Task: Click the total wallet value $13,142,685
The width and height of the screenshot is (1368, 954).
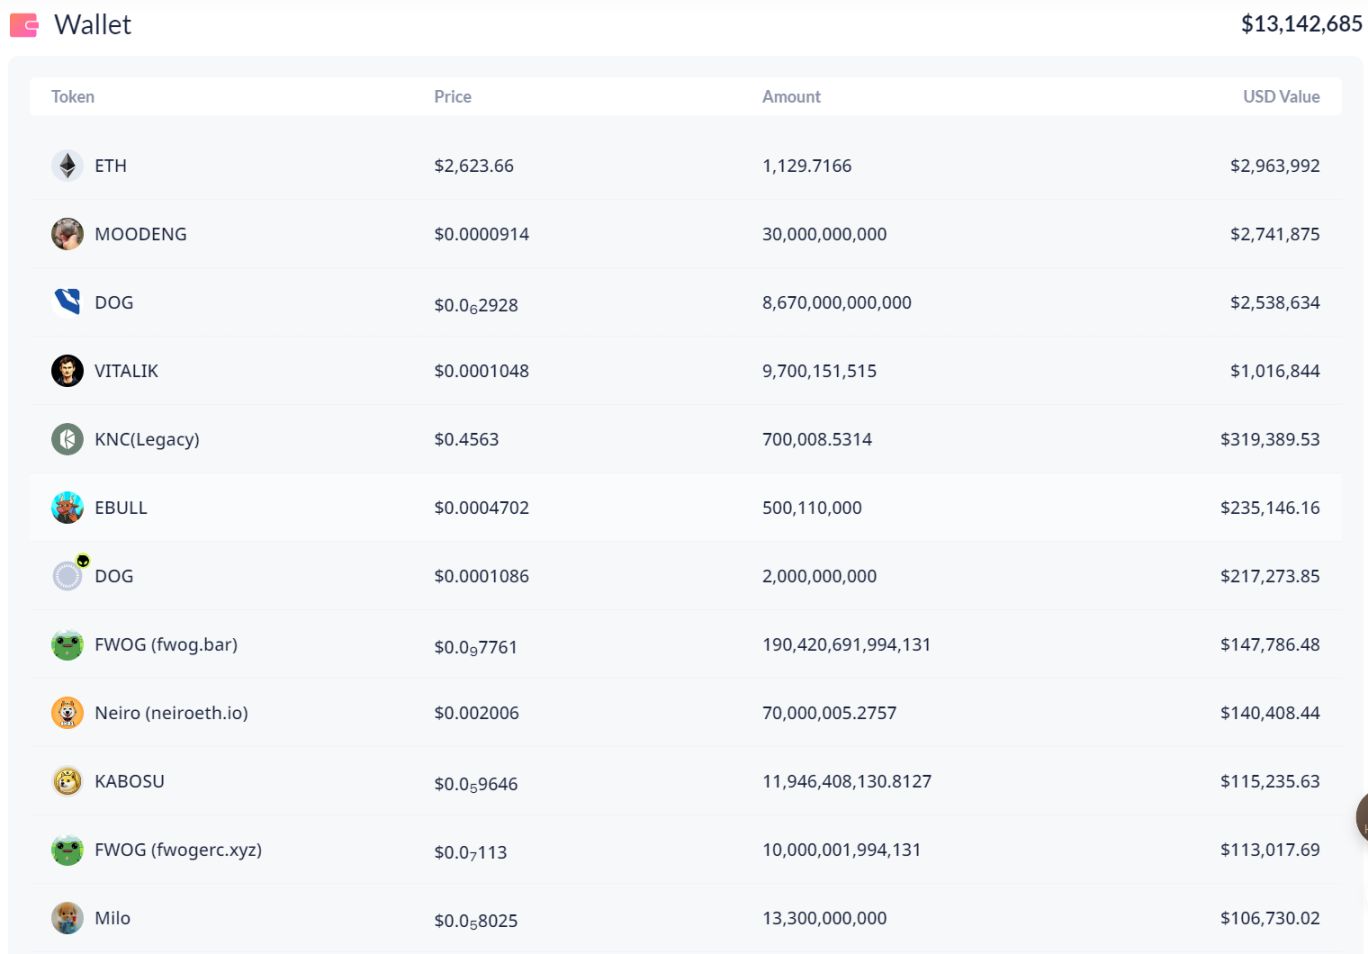Action: click(x=1301, y=24)
